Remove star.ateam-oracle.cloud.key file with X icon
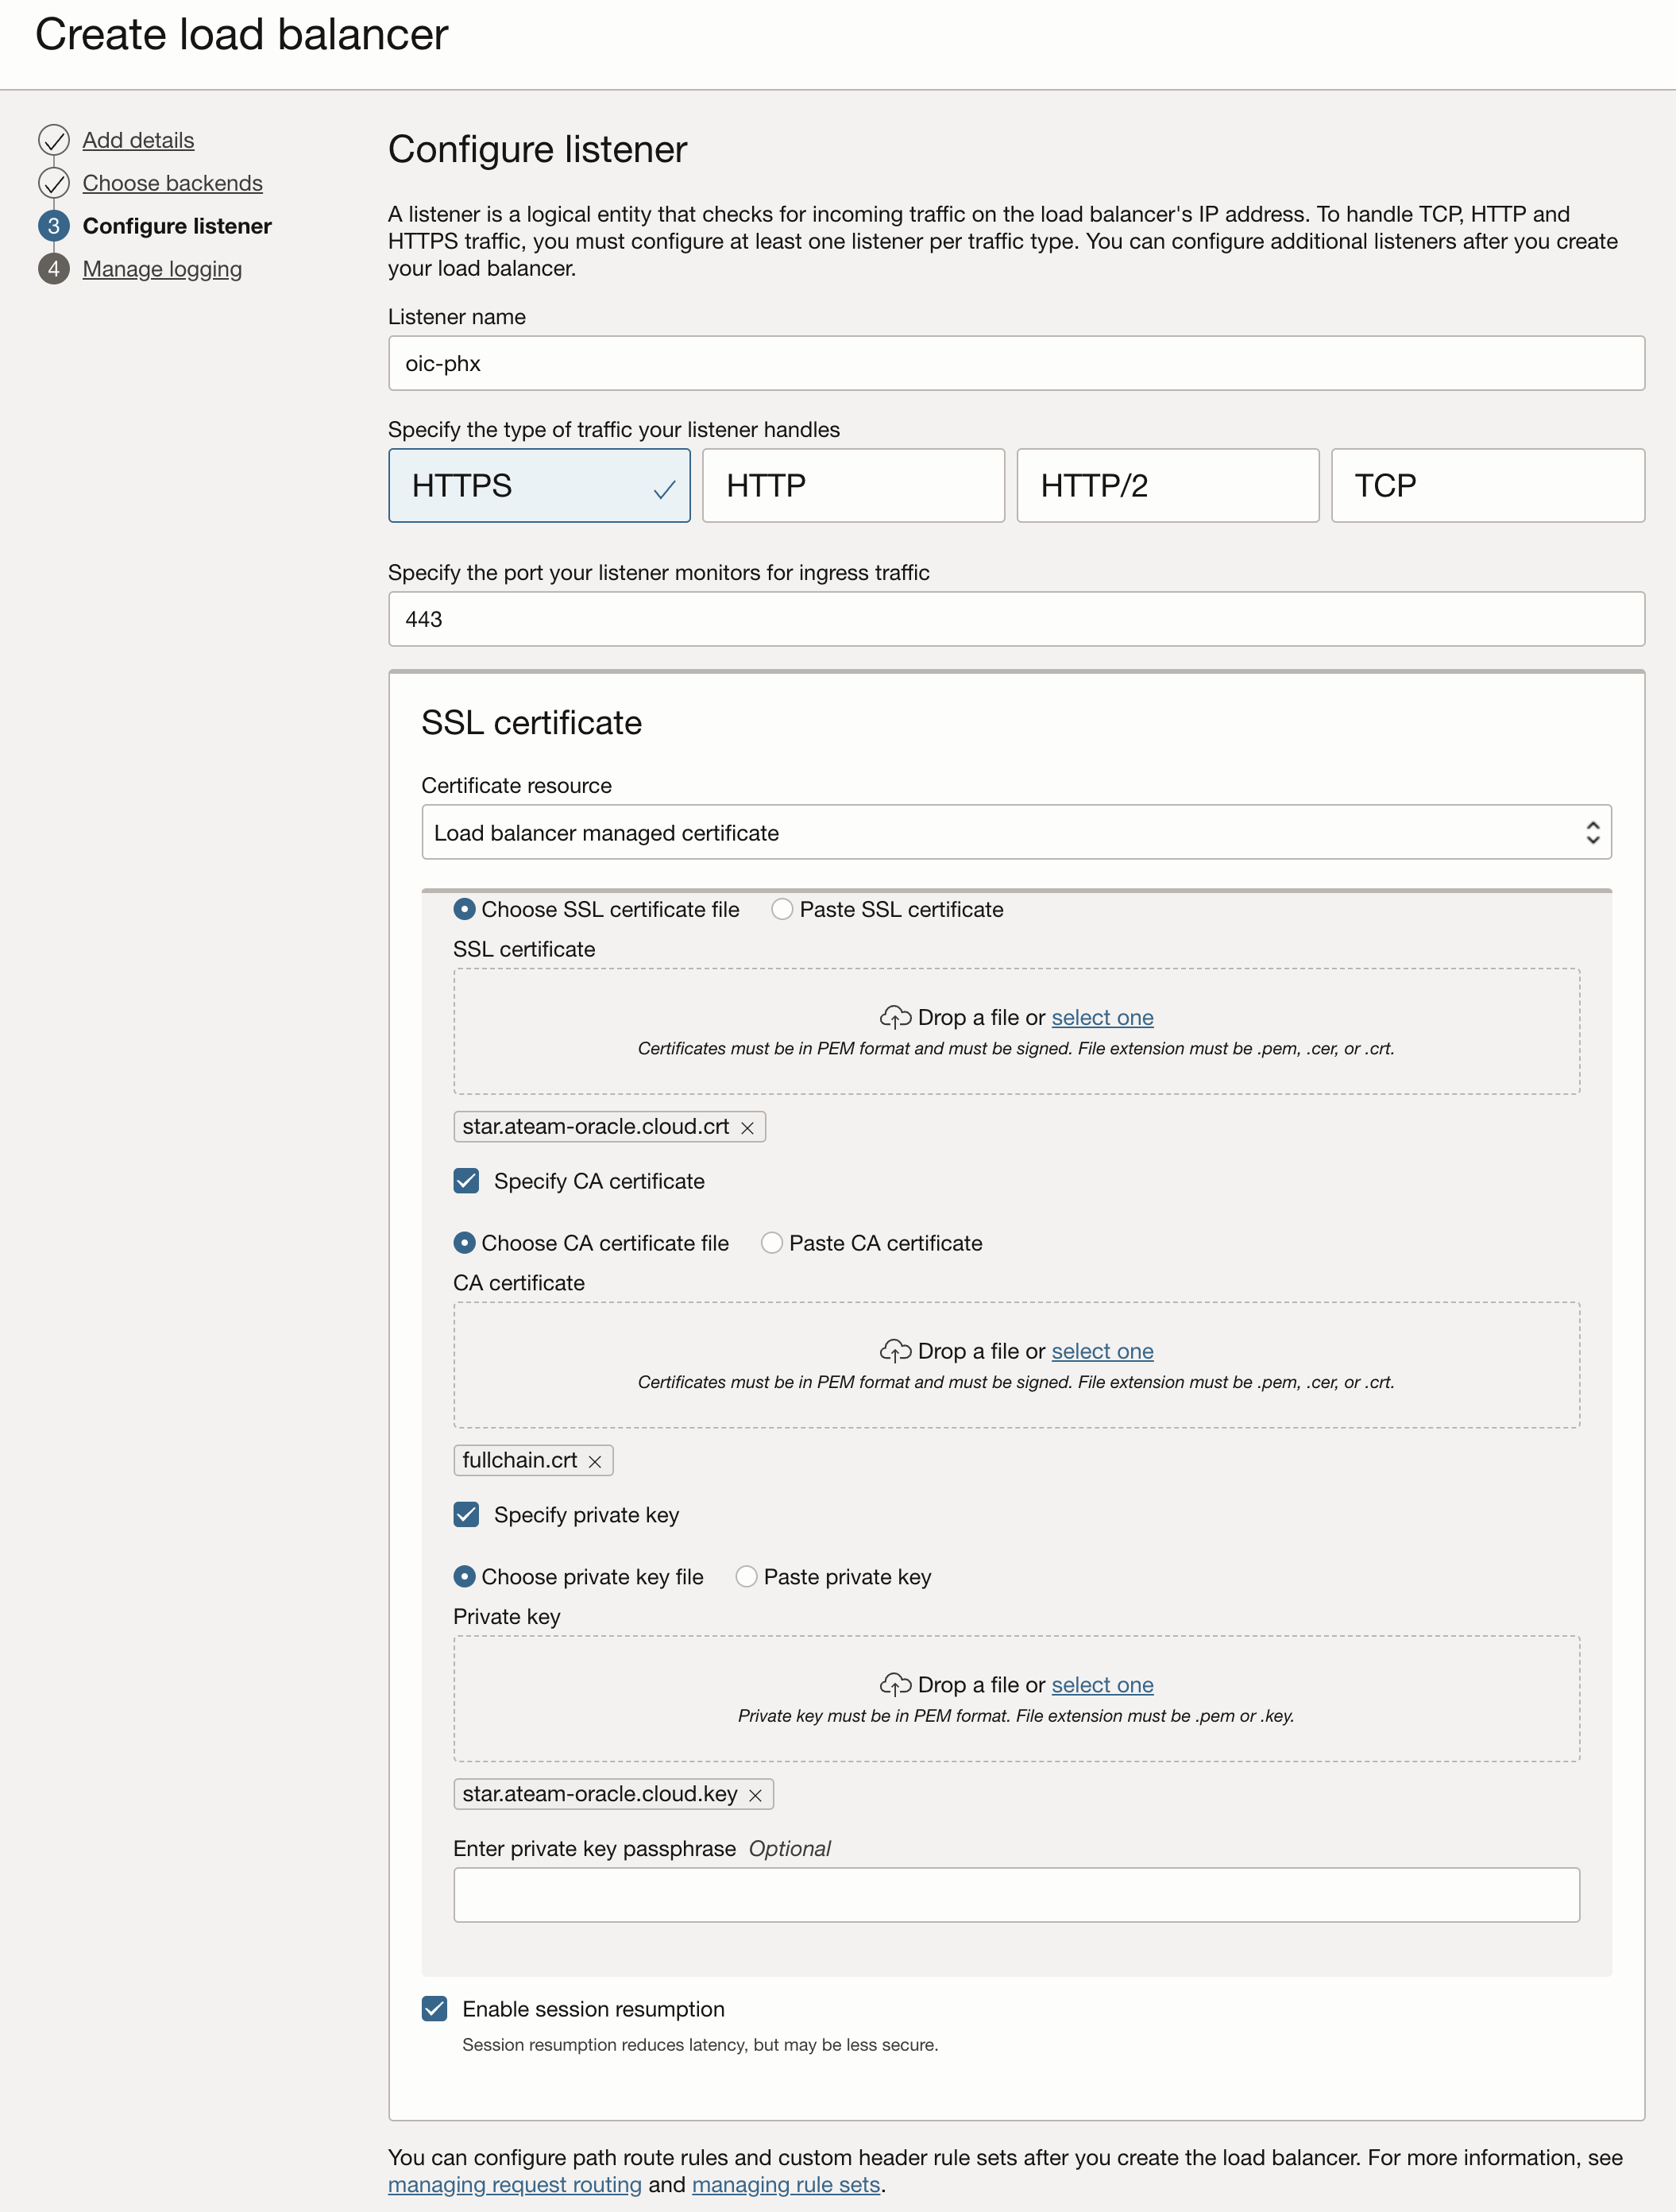This screenshot has height=2212, width=1676. [755, 1796]
